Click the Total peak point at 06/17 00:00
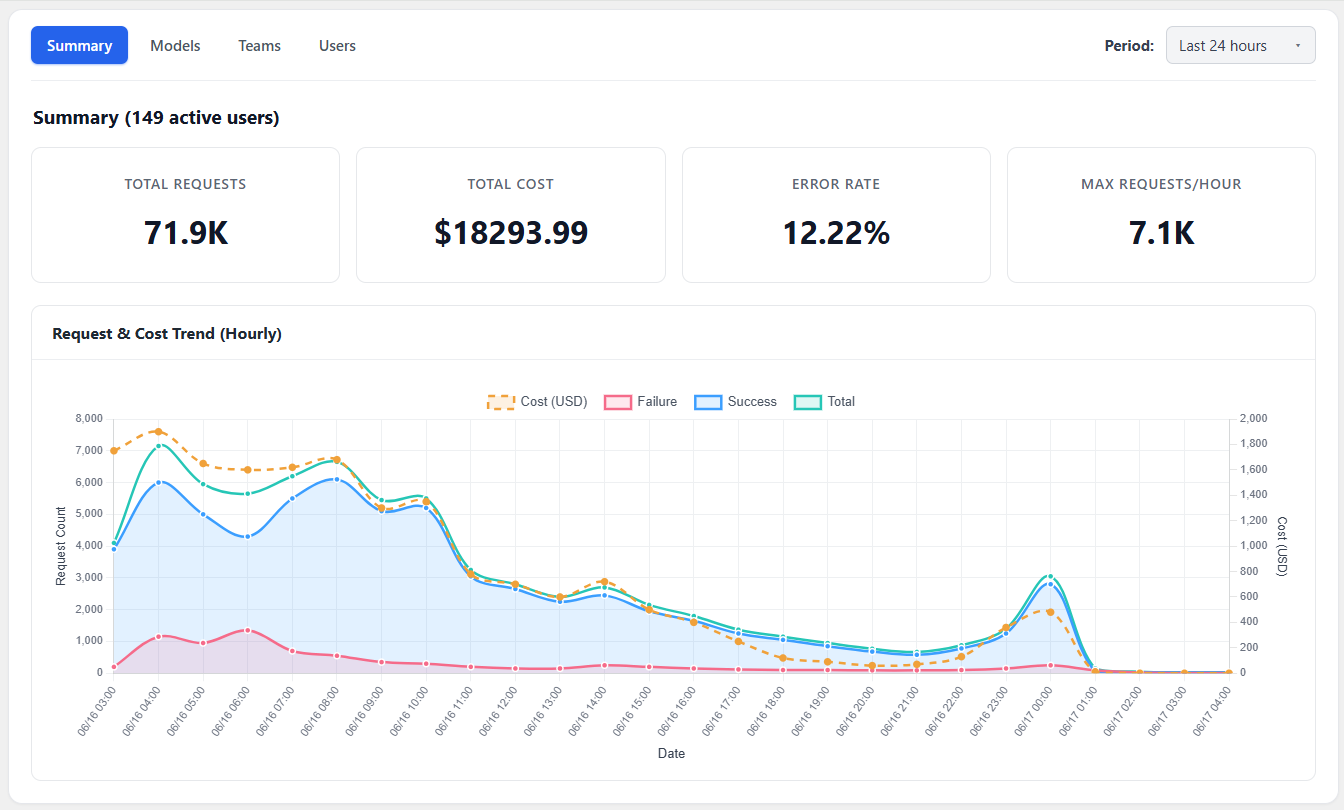 point(1050,577)
